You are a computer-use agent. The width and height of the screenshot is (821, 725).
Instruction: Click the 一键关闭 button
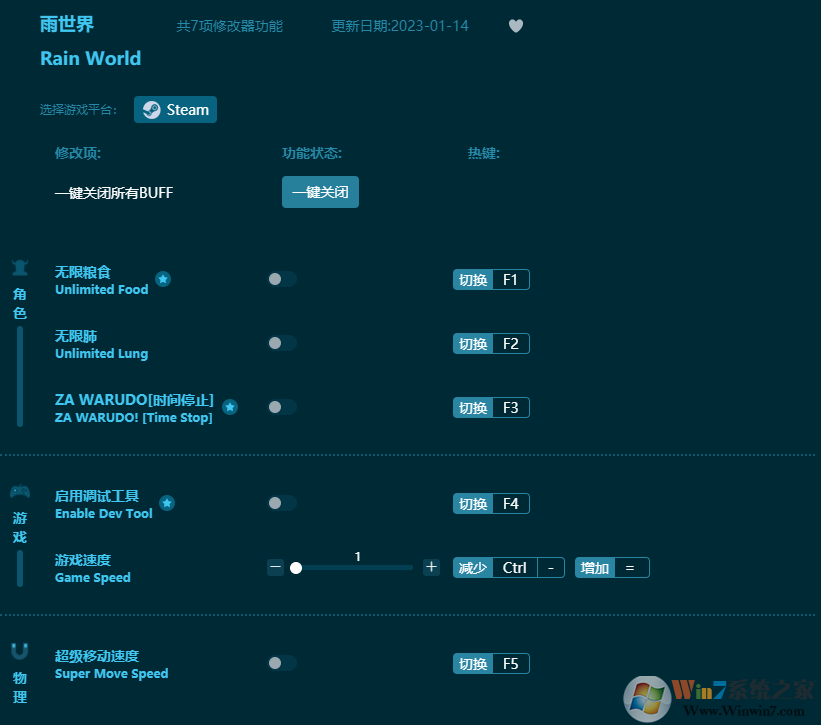coord(320,192)
